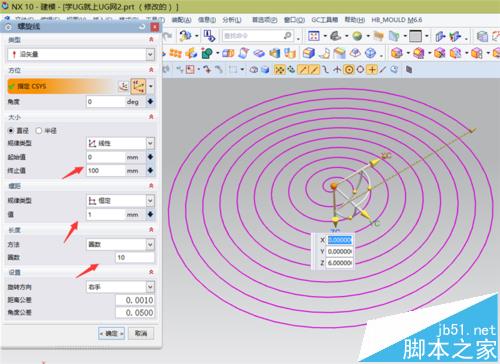This screenshot has width=500, height=364.
Task: Click the snap end point icon
Action: [x=303, y=69]
